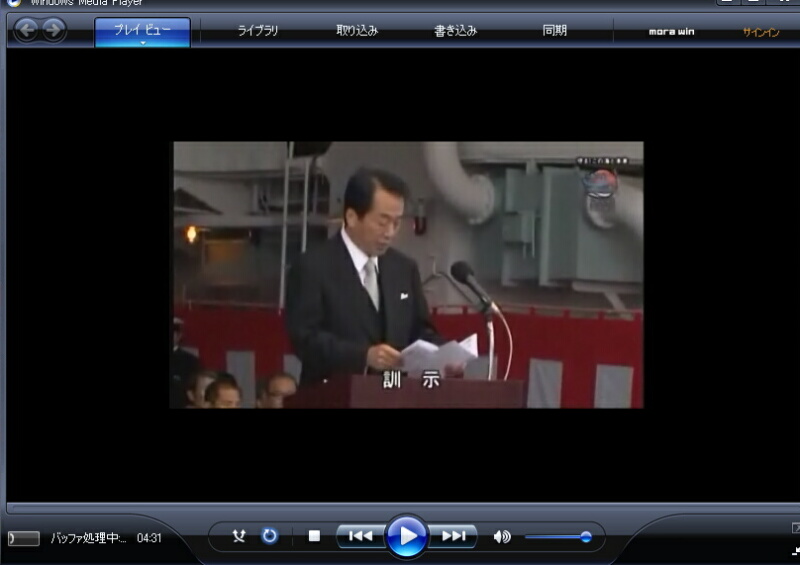Open the プレイビュー tab
The width and height of the screenshot is (800, 565).
click(x=142, y=32)
